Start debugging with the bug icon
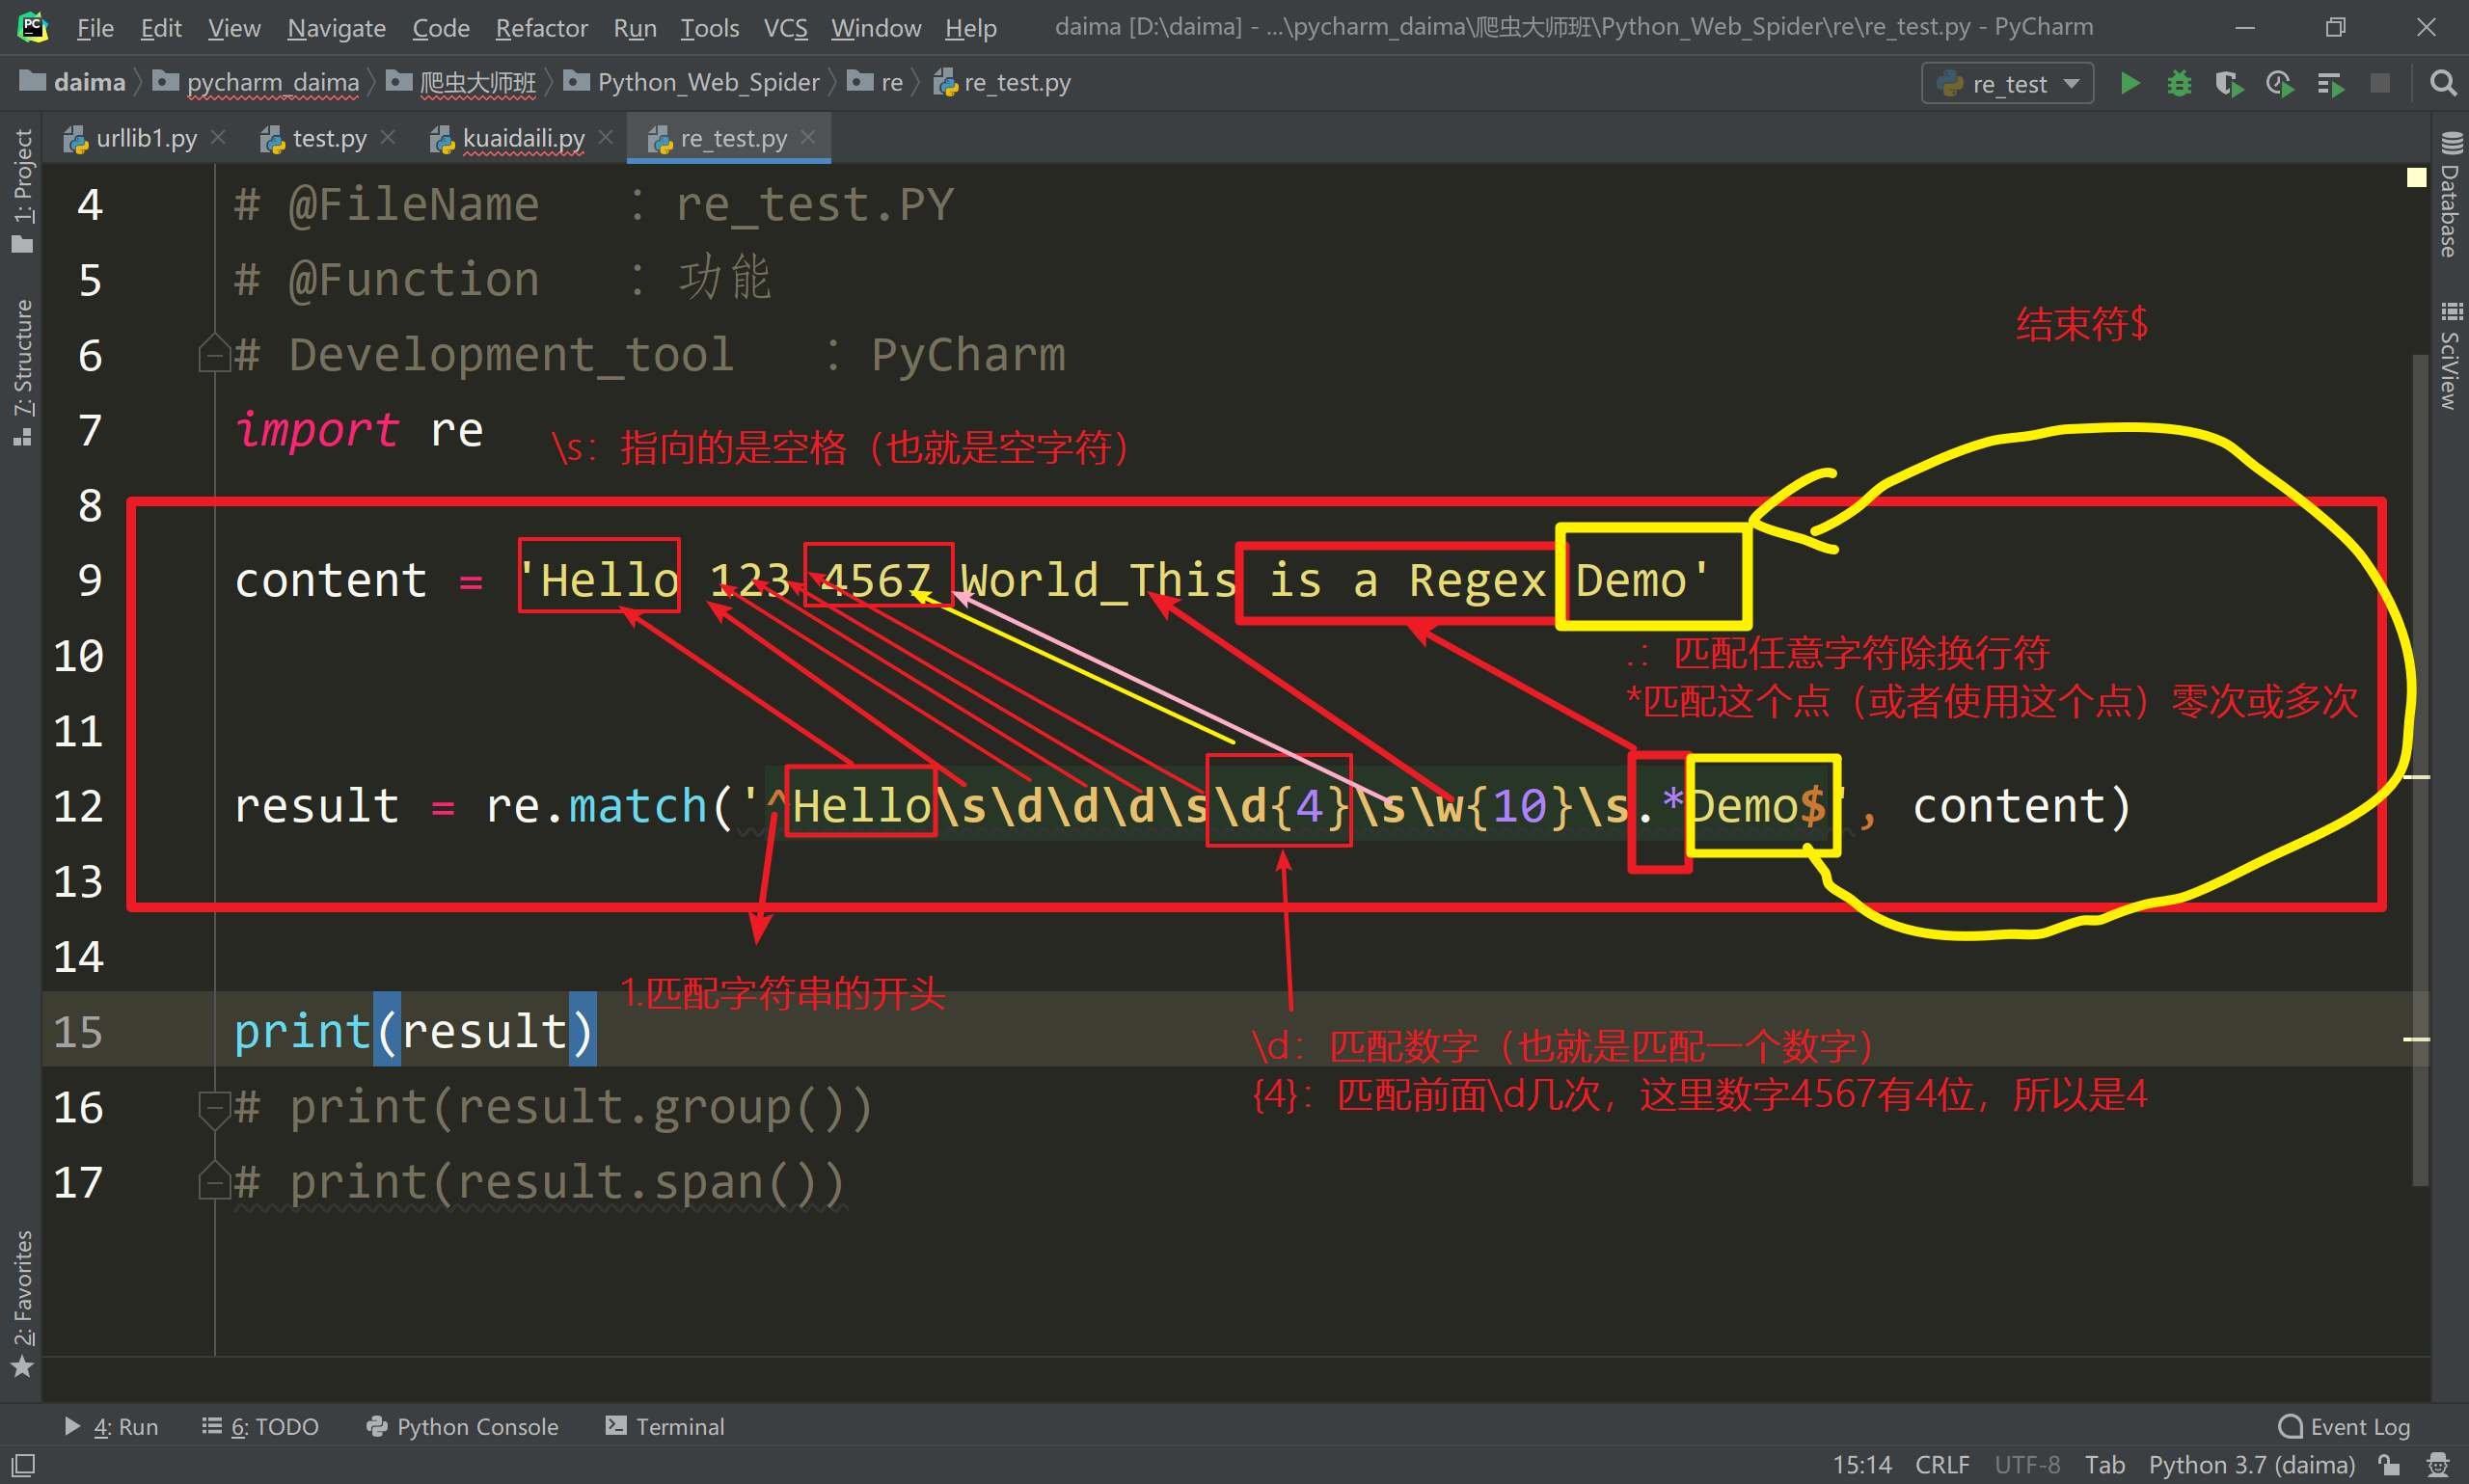 tap(2179, 84)
